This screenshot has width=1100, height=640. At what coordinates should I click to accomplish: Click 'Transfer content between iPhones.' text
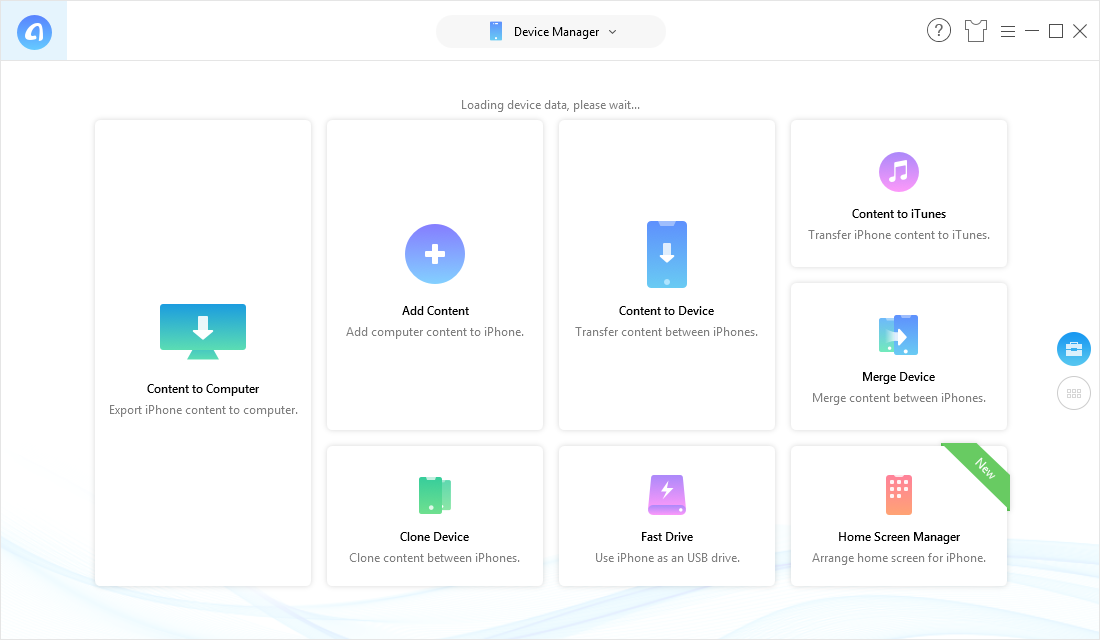pos(666,332)
